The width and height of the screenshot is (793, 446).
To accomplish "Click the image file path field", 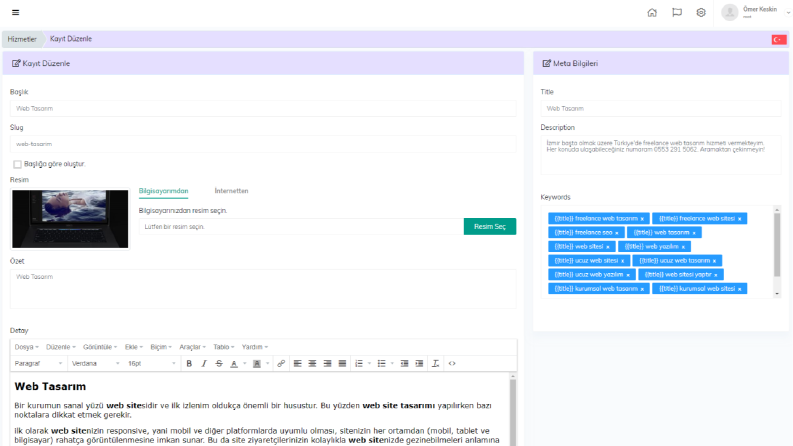I will [x=301, y=227].
